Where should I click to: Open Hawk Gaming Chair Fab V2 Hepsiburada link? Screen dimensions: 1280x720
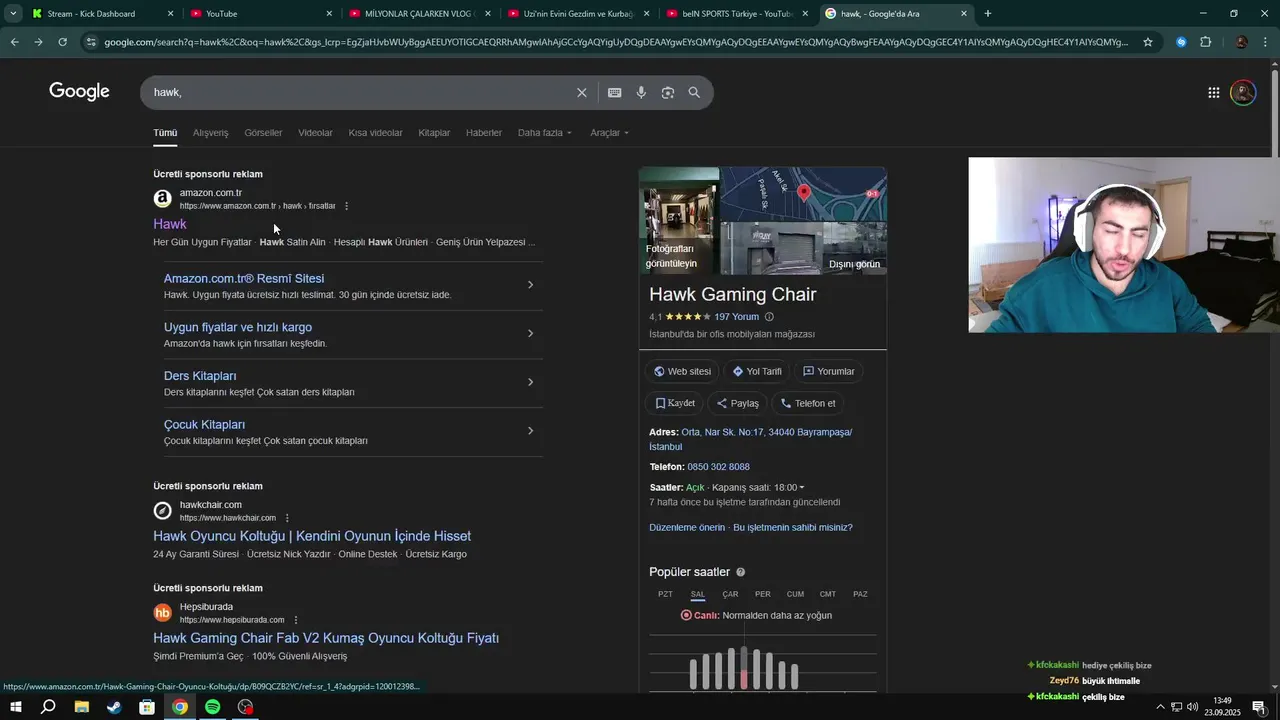[x=326, y=638]
